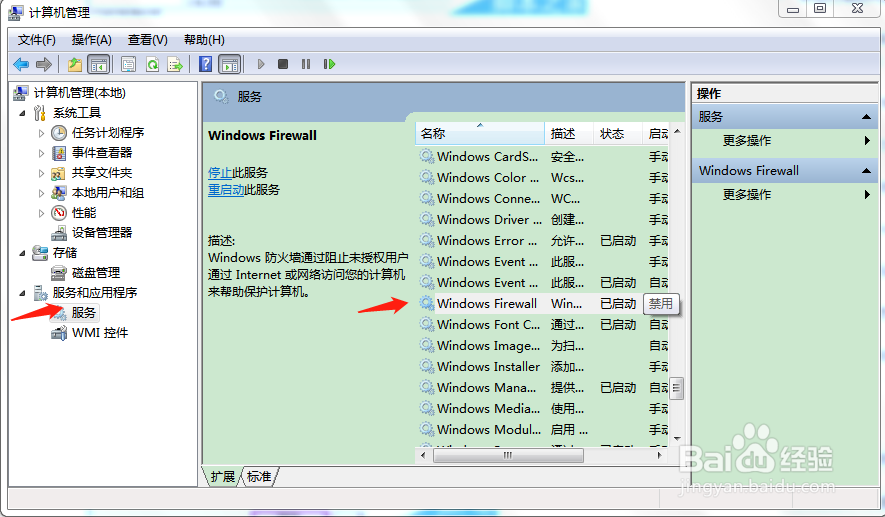Select the Windows Font C... service row
The image size is (885, 517).
[x=543, y=325]
